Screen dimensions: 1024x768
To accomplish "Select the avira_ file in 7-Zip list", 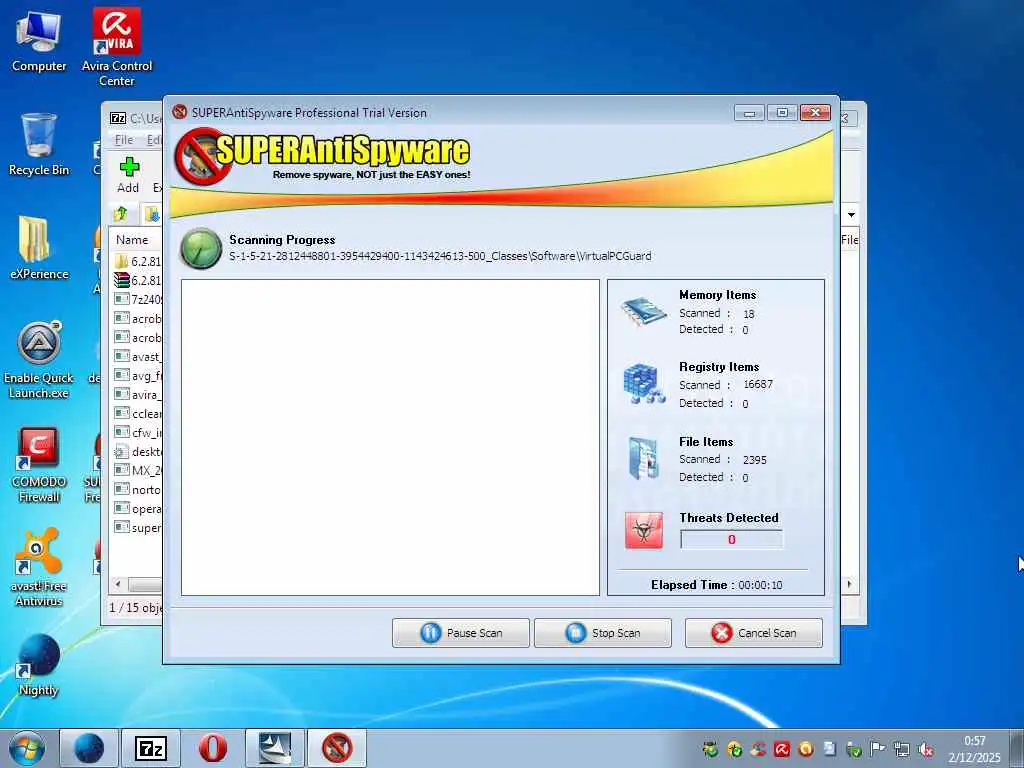I will pos(137,394).
